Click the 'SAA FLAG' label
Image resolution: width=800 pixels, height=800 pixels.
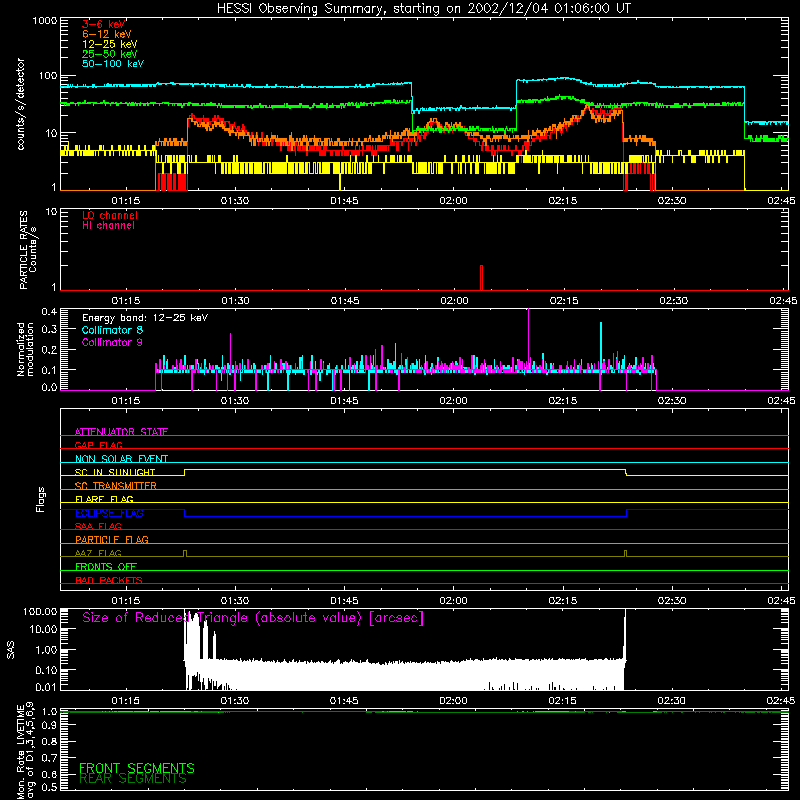[x=98, y=526]
